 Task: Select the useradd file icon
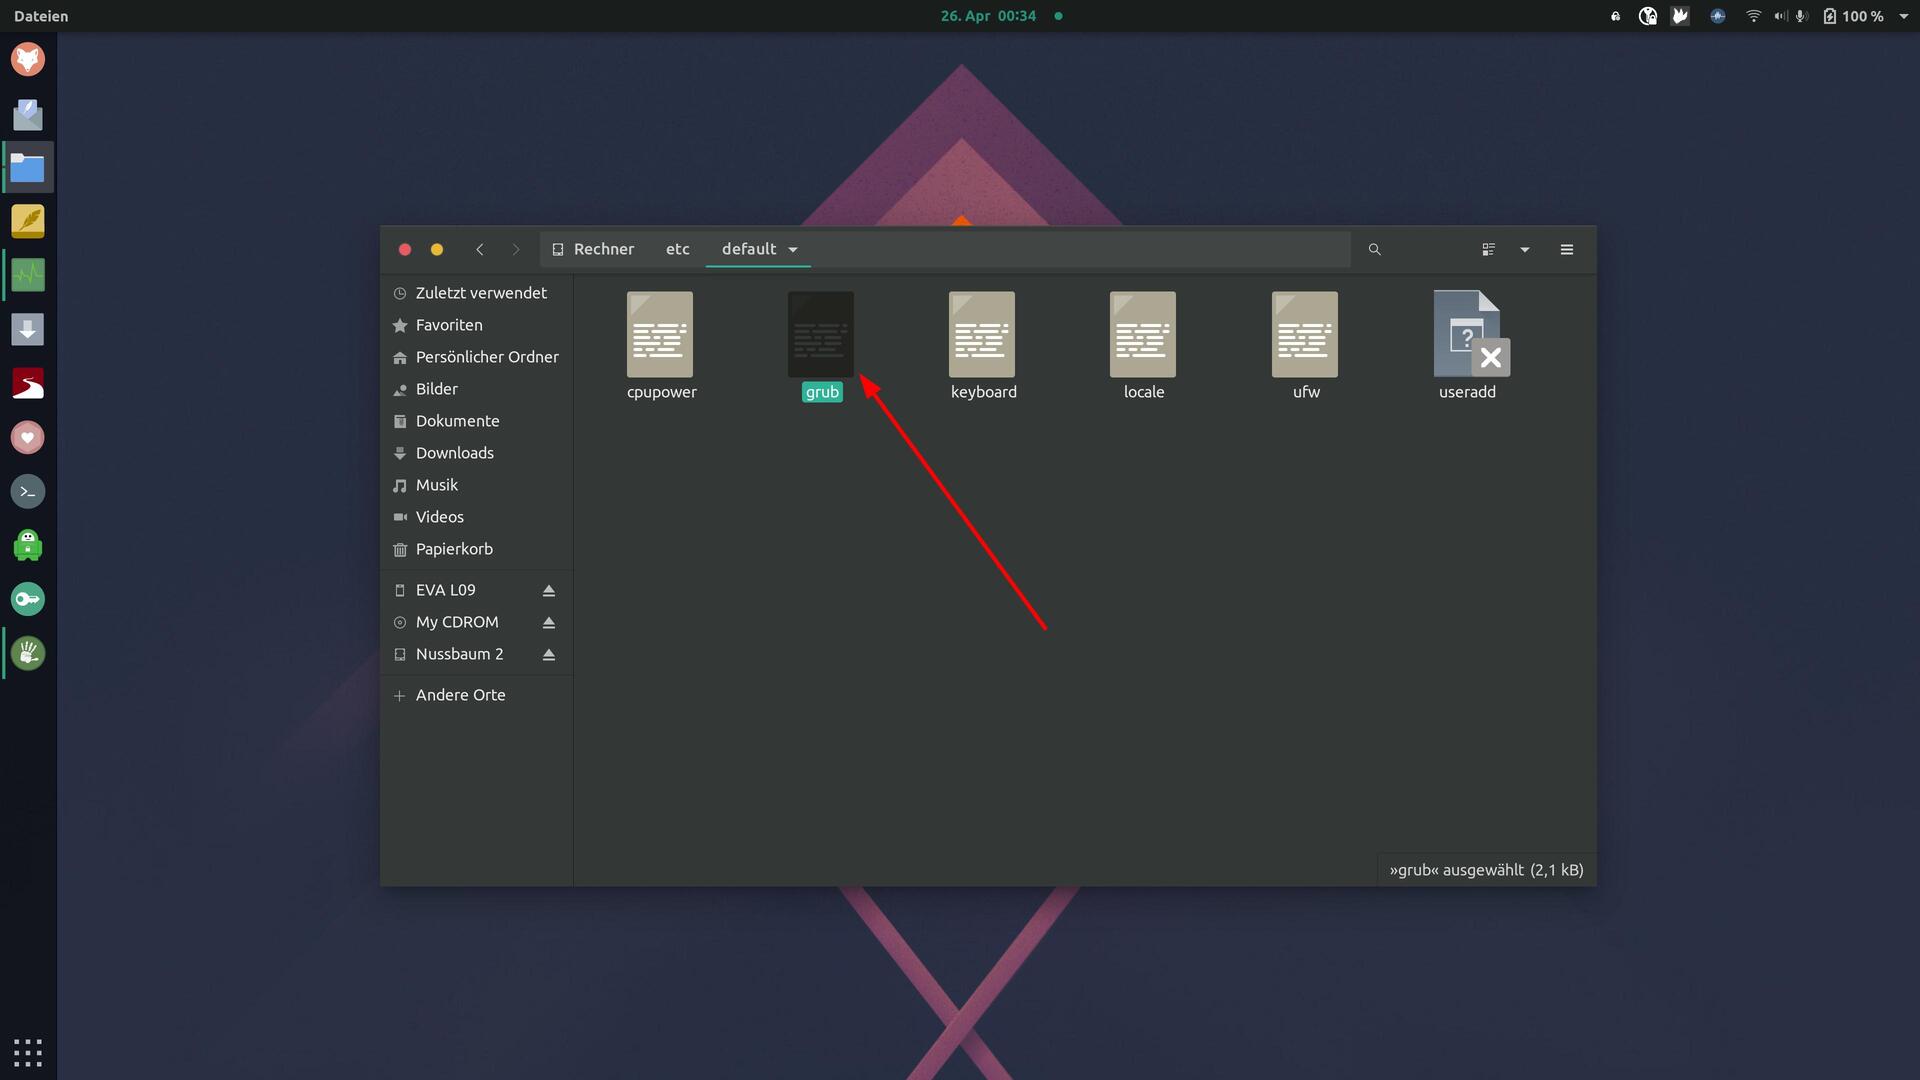[1467, 335]
